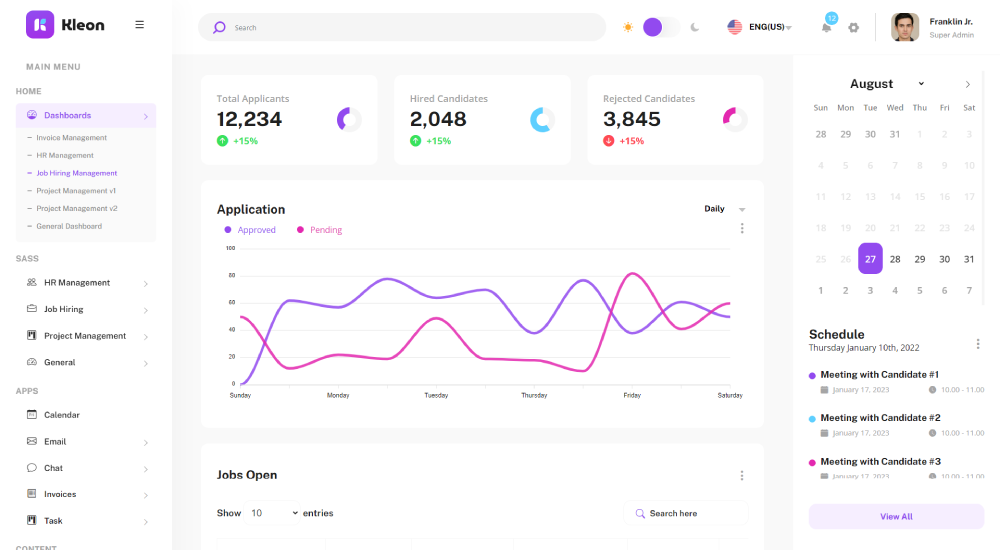Open the settings gear icon
The width and height of the screenshot is (1000, 550).
click(x=853, y=27)
